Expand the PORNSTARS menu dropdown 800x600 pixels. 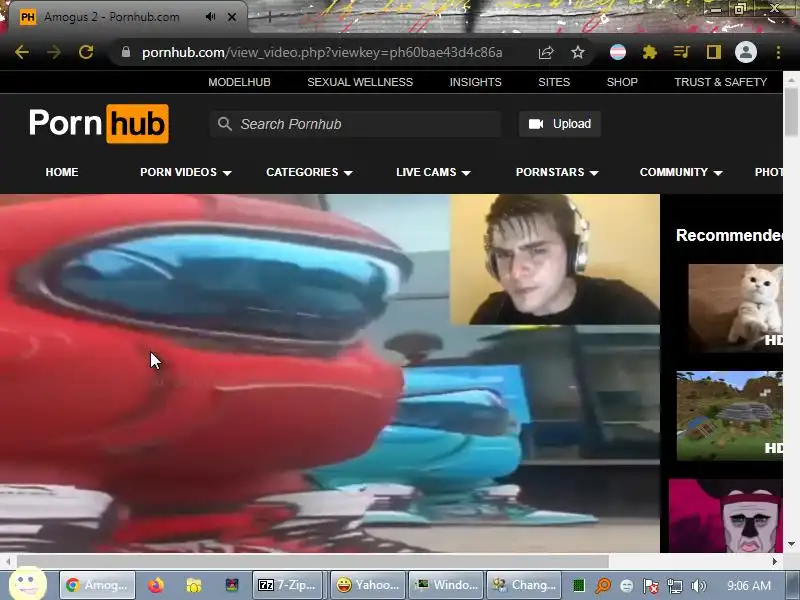(557, 172)
